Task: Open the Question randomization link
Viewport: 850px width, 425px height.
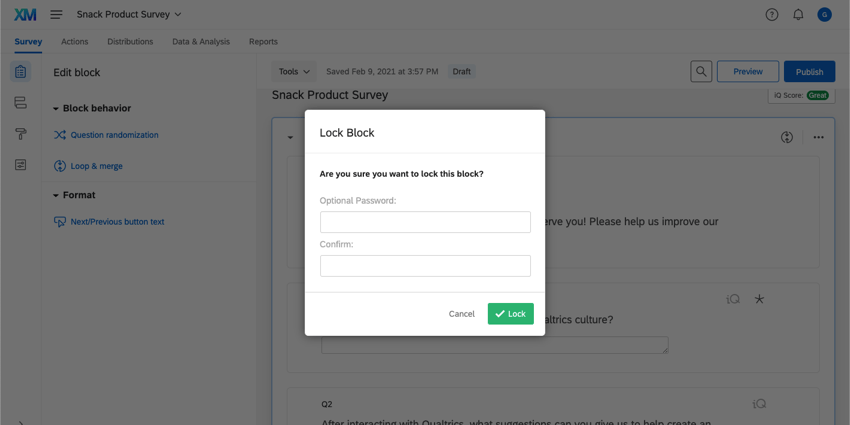Action: [x=114, y=135]
